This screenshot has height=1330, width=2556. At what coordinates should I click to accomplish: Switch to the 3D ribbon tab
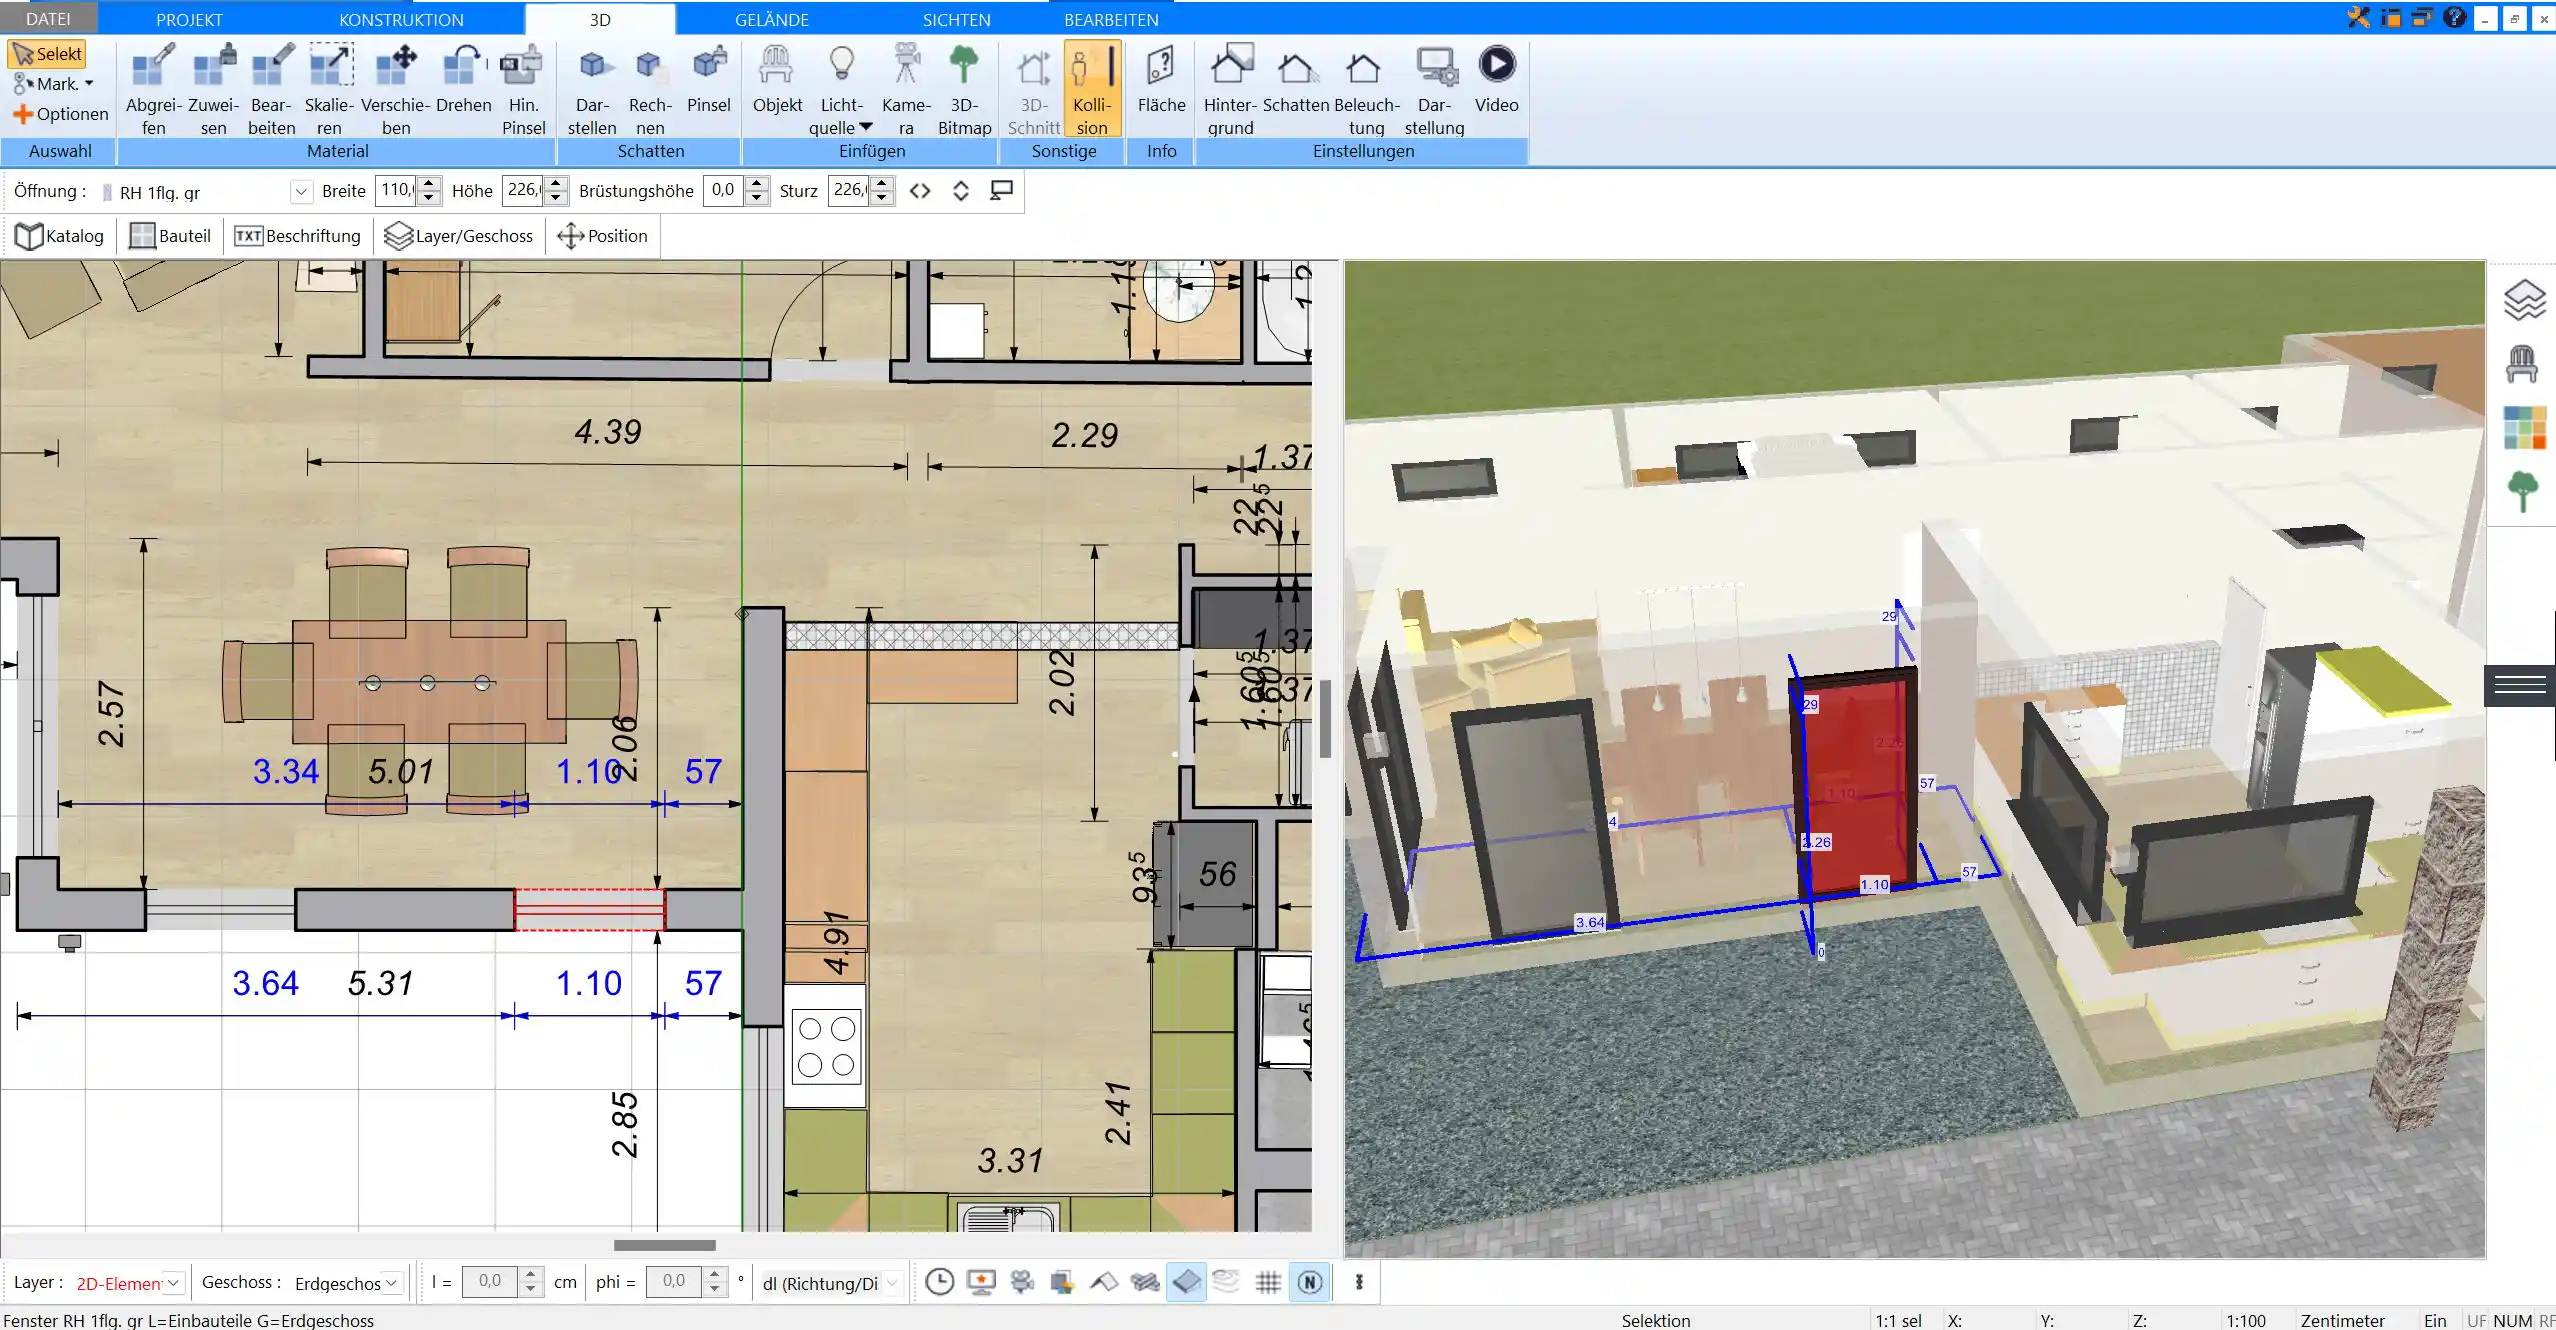click(600, 19)
